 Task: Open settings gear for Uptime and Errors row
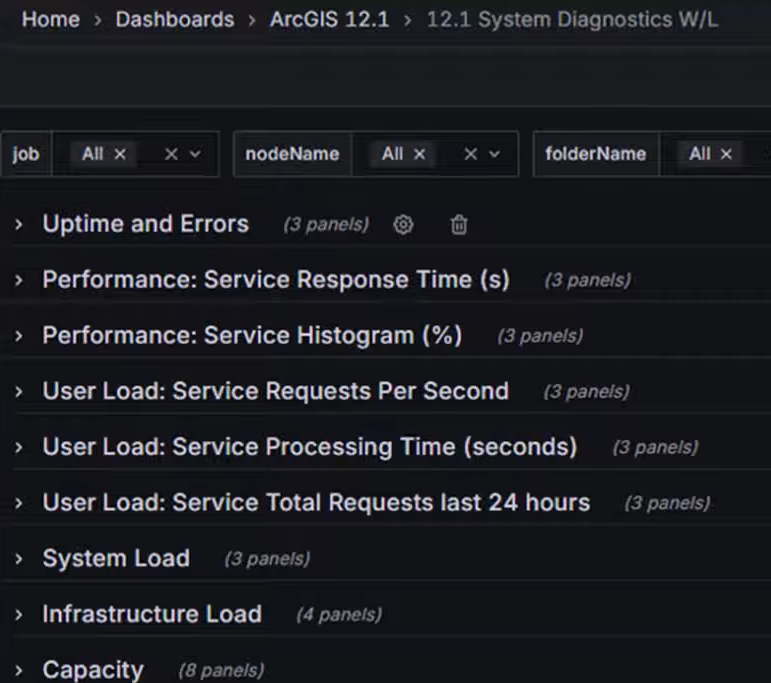403,225
